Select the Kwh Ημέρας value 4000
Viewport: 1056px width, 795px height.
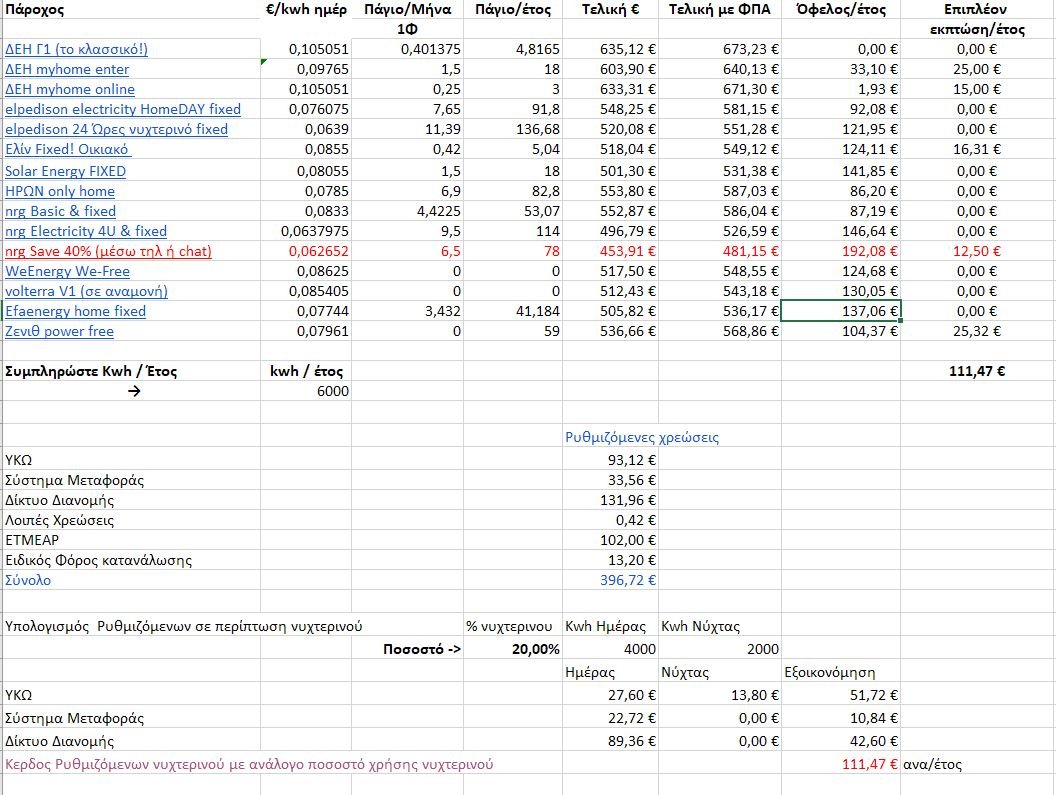[x=610, y=649]
